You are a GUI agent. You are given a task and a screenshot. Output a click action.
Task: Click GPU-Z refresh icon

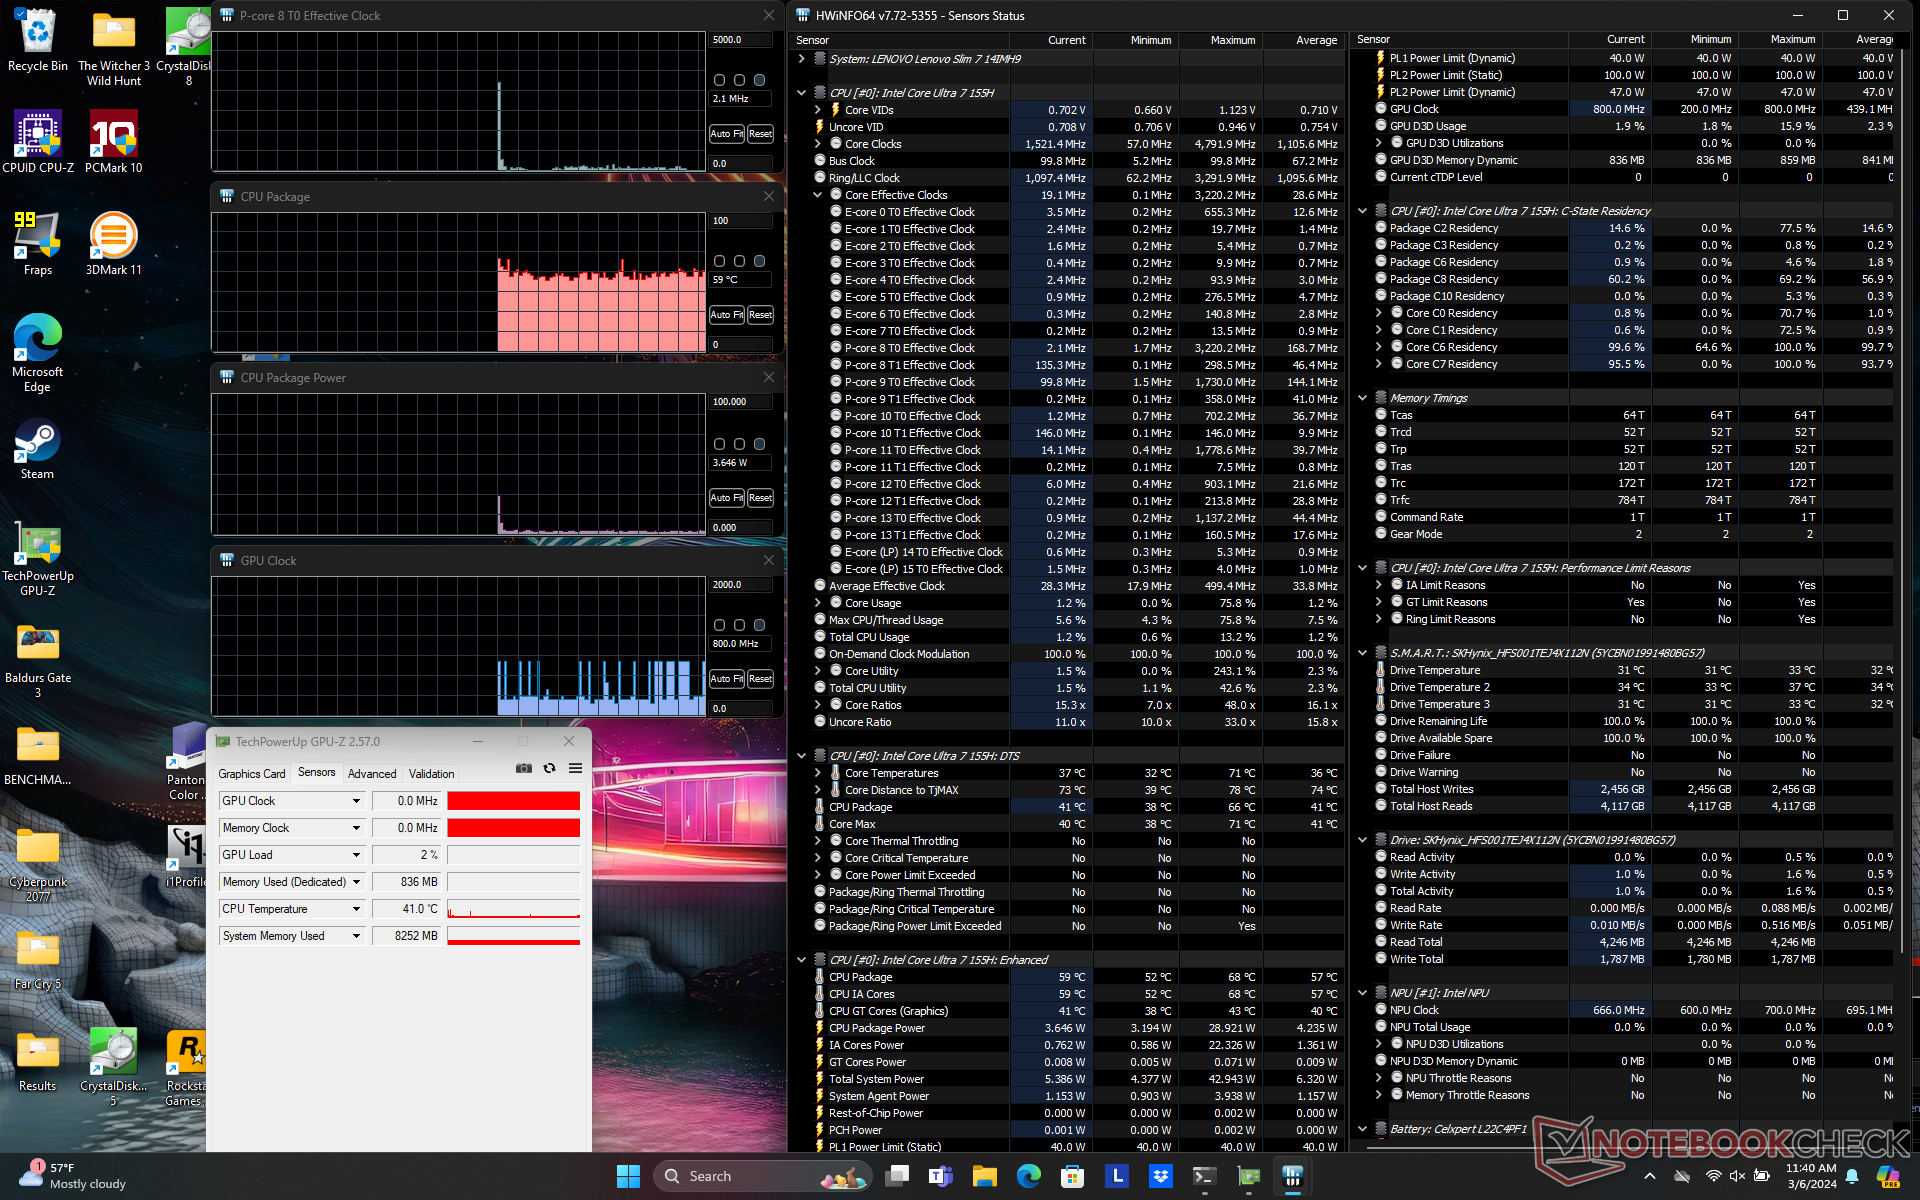(549, 768)
